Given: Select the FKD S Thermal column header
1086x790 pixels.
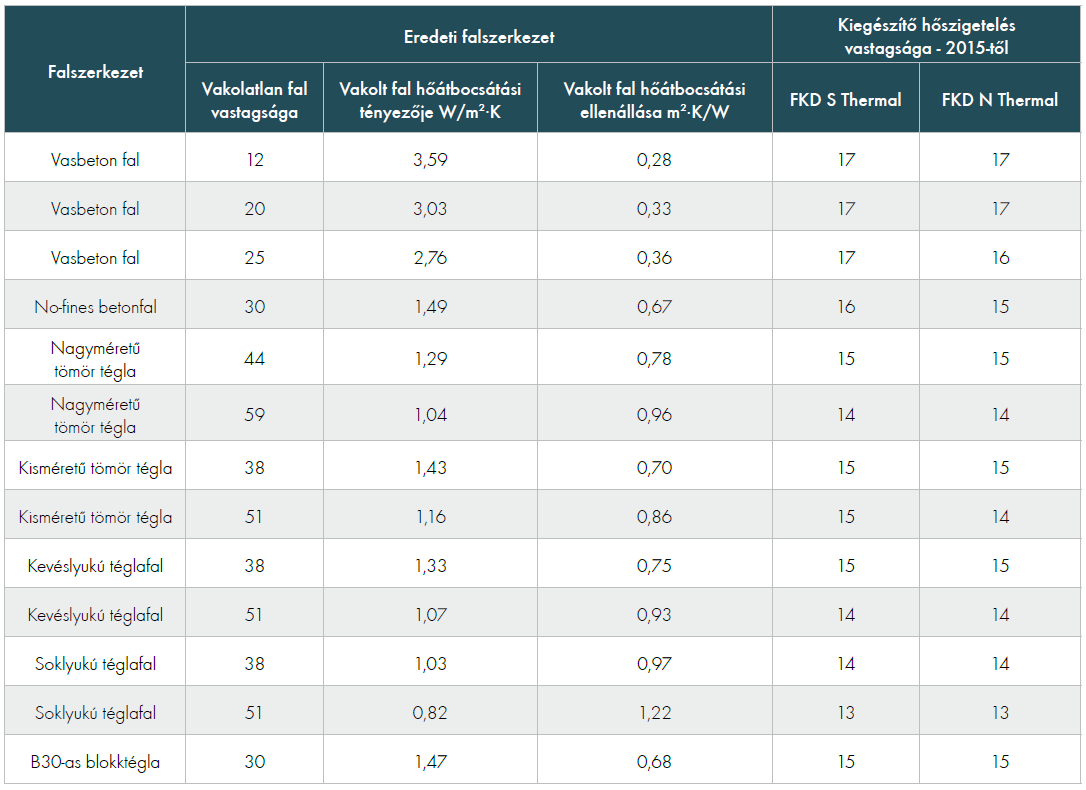Looking at the screenshot, I should point(846,99).
